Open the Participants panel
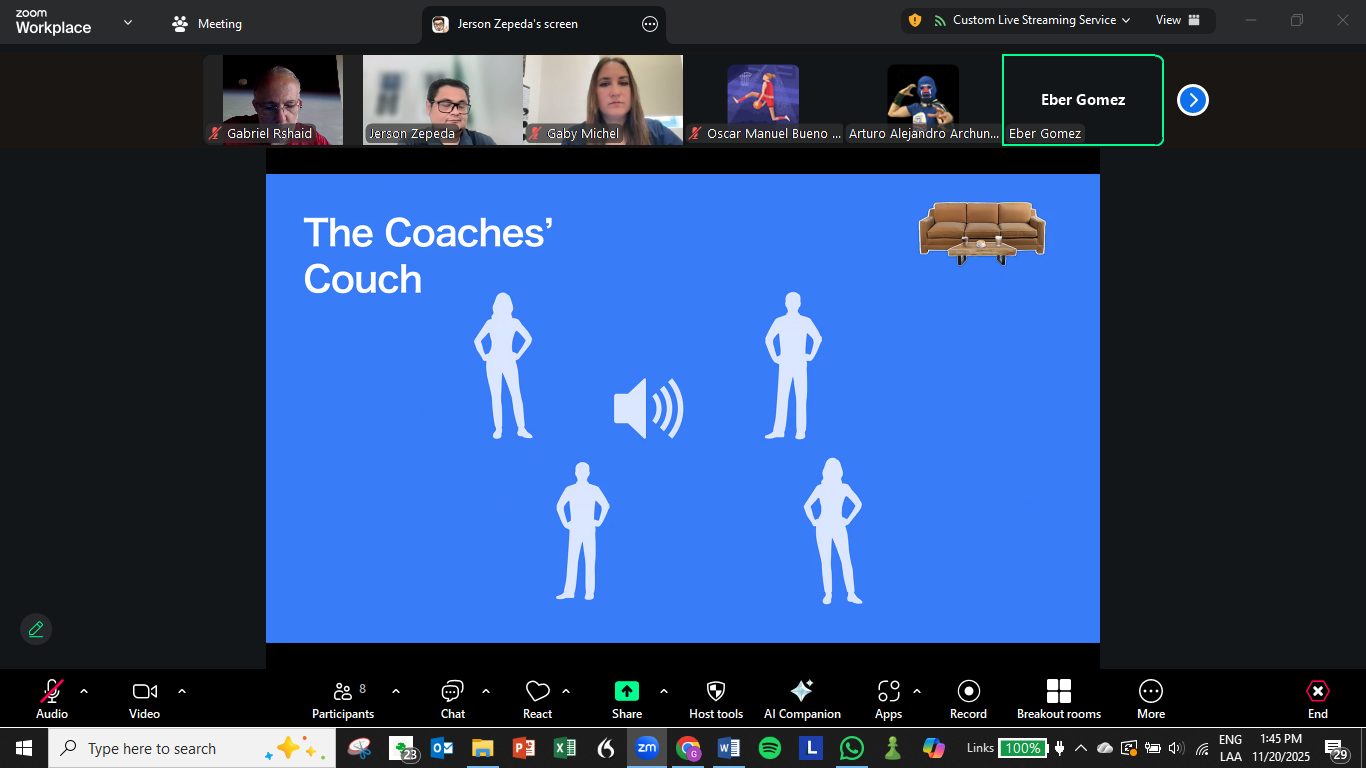This screenshot has height=768, width=1366. (343, 699)
